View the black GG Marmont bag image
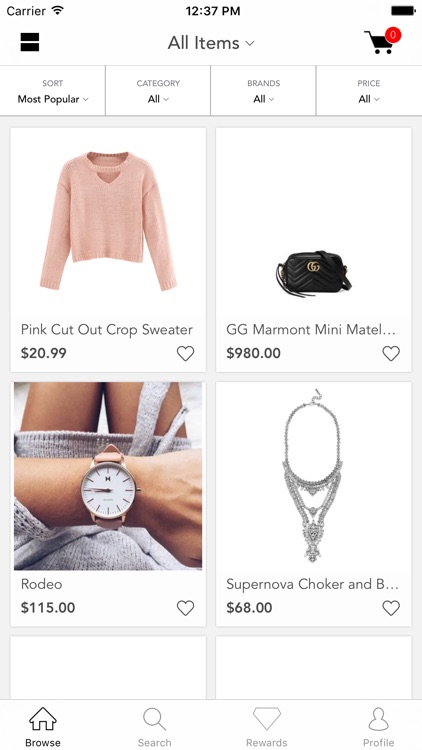This screenshot has height=750, width=422. [314, 274]
